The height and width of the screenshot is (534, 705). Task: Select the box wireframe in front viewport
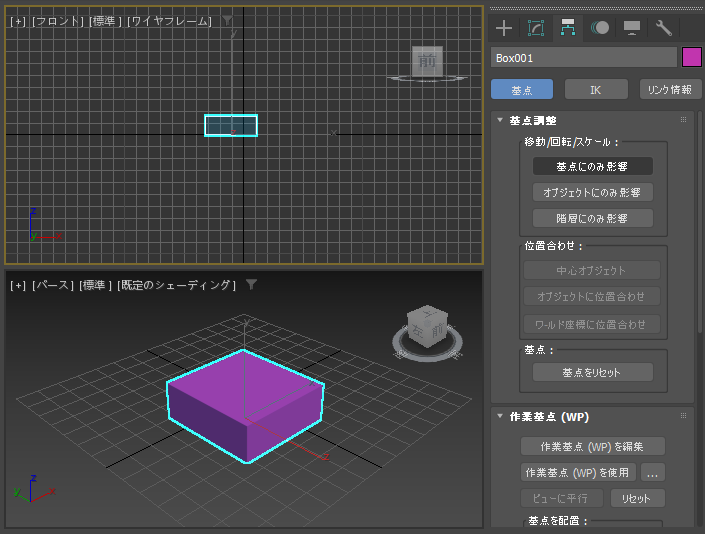click(231, 125)
